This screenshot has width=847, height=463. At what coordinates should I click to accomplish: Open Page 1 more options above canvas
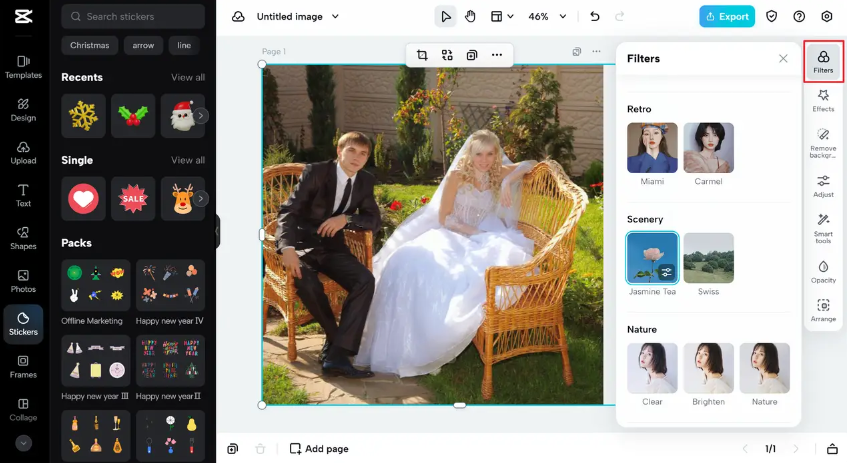[x=596, y=52]
